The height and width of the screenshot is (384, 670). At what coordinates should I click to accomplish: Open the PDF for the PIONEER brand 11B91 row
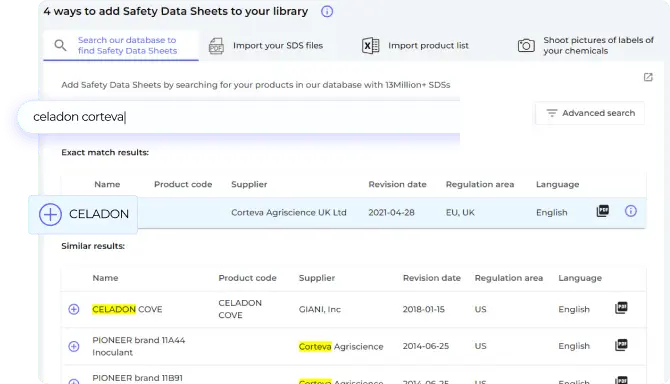click(621, 380)
